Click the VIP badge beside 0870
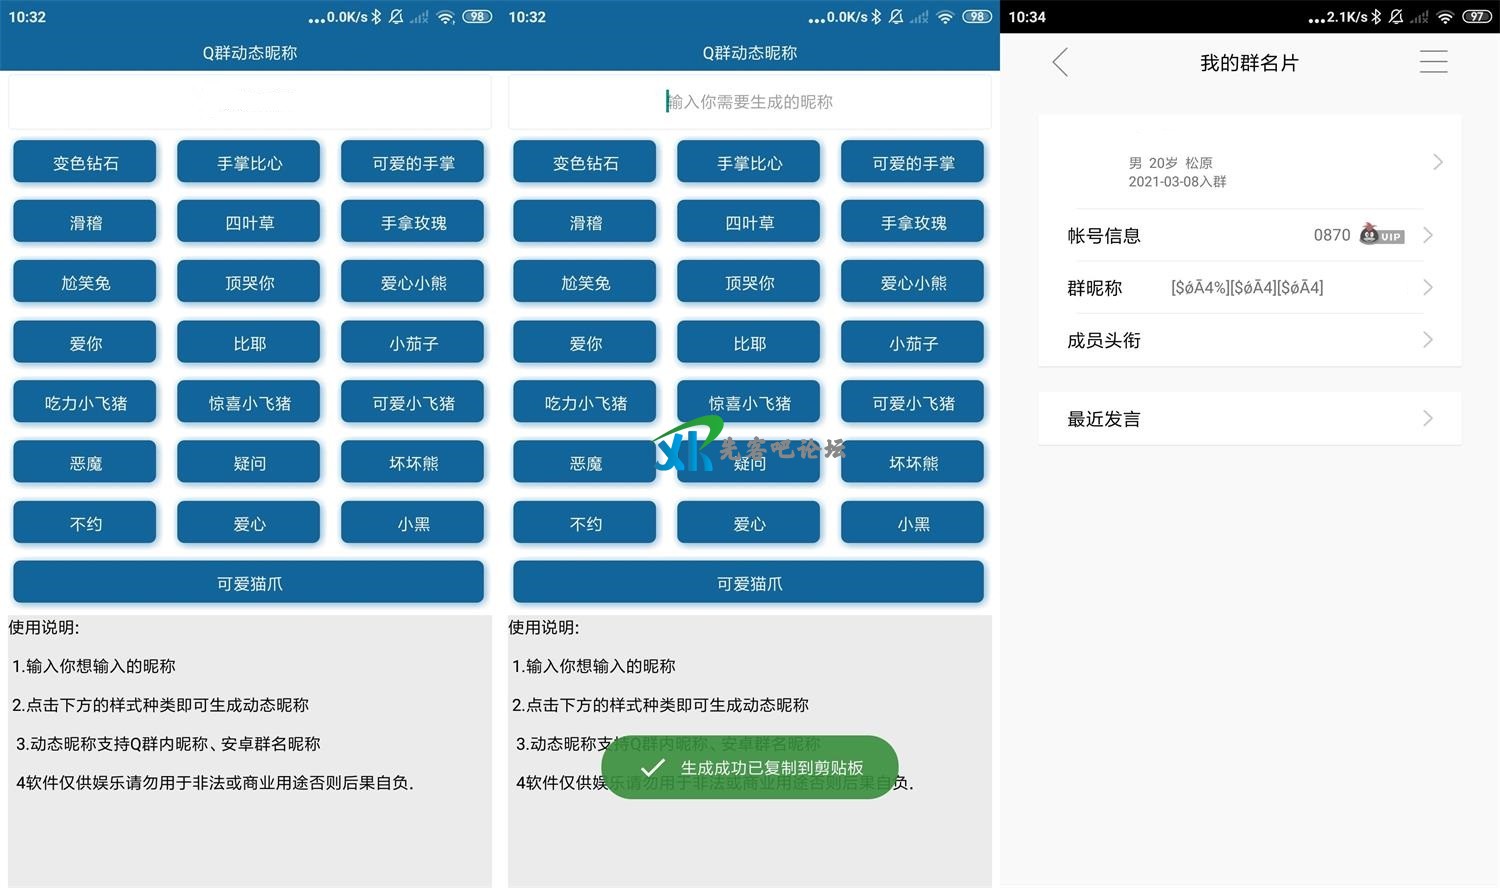The height and width of the screenshot is (888, 1500). [x=1382, y=235]
